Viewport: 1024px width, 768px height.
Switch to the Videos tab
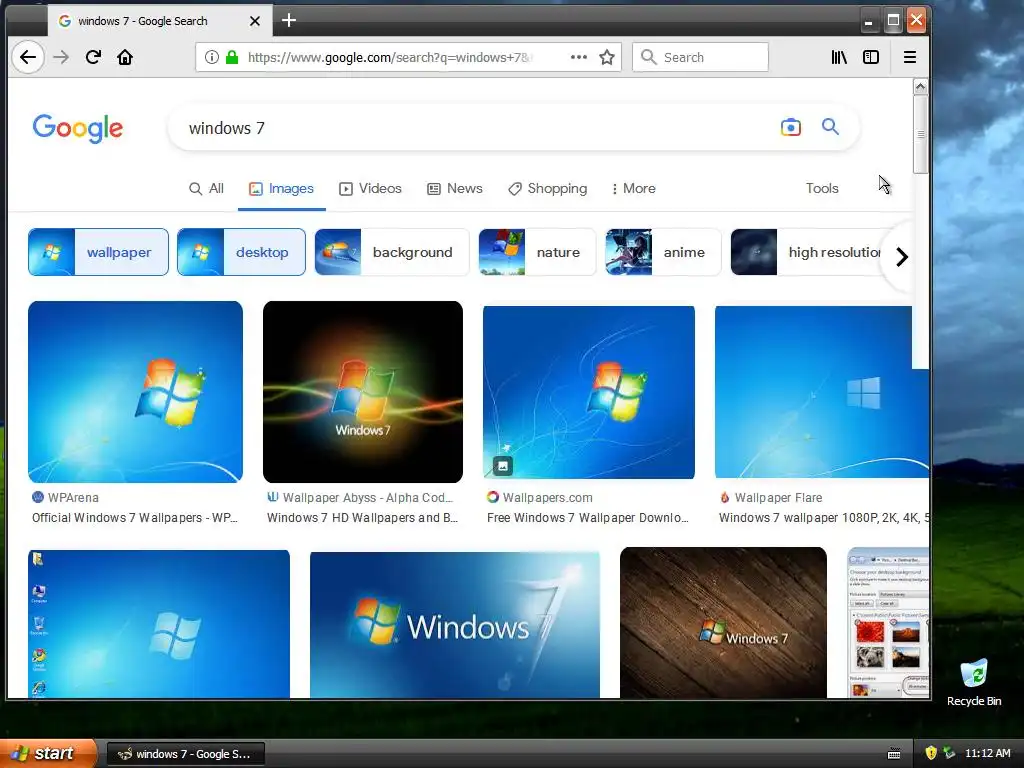pos(370,189)
